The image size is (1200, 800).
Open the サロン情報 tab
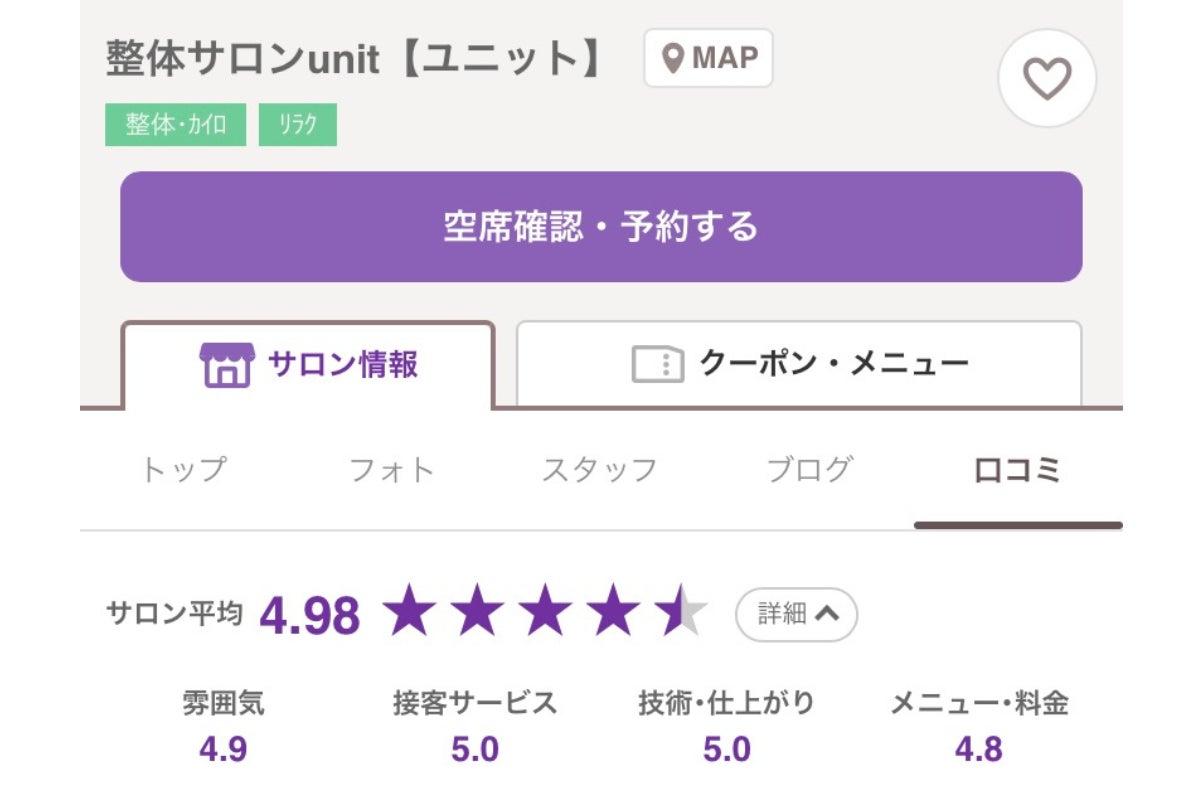point(308,364)
